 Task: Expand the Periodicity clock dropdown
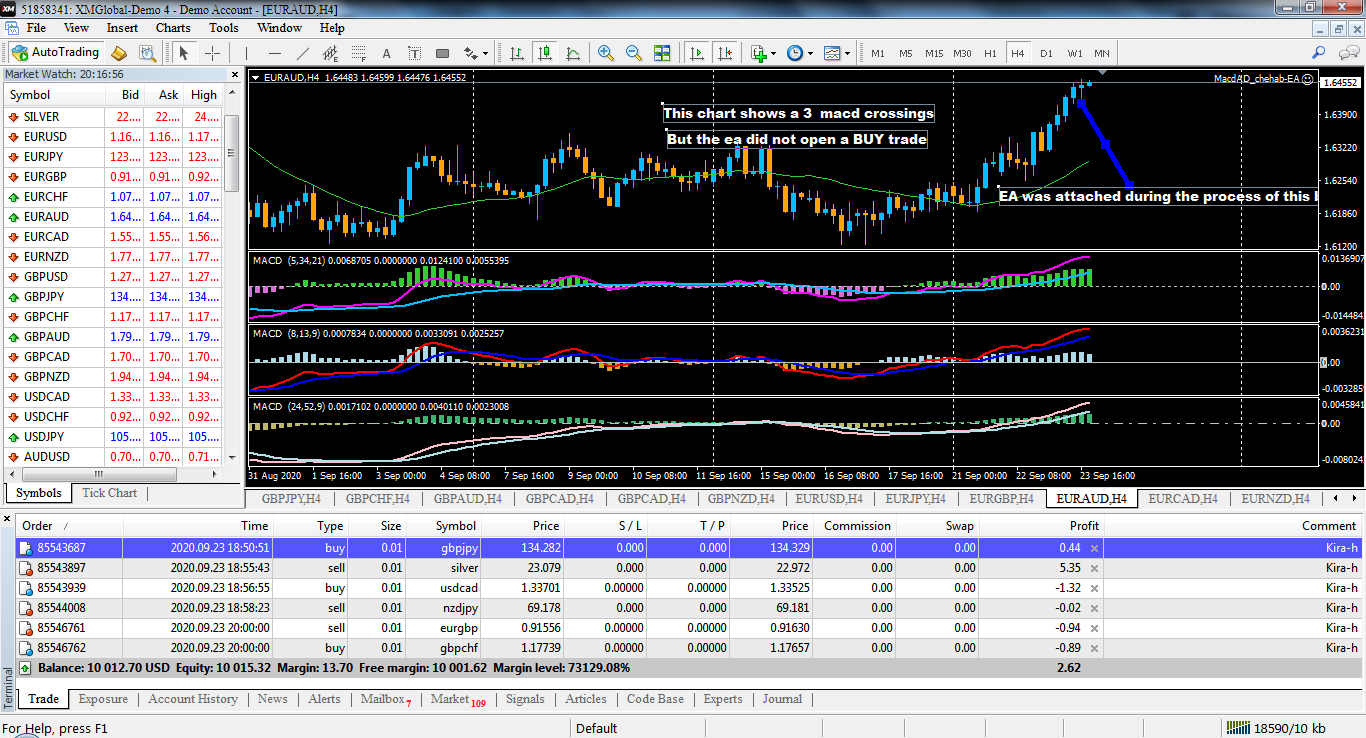[810, 53]
